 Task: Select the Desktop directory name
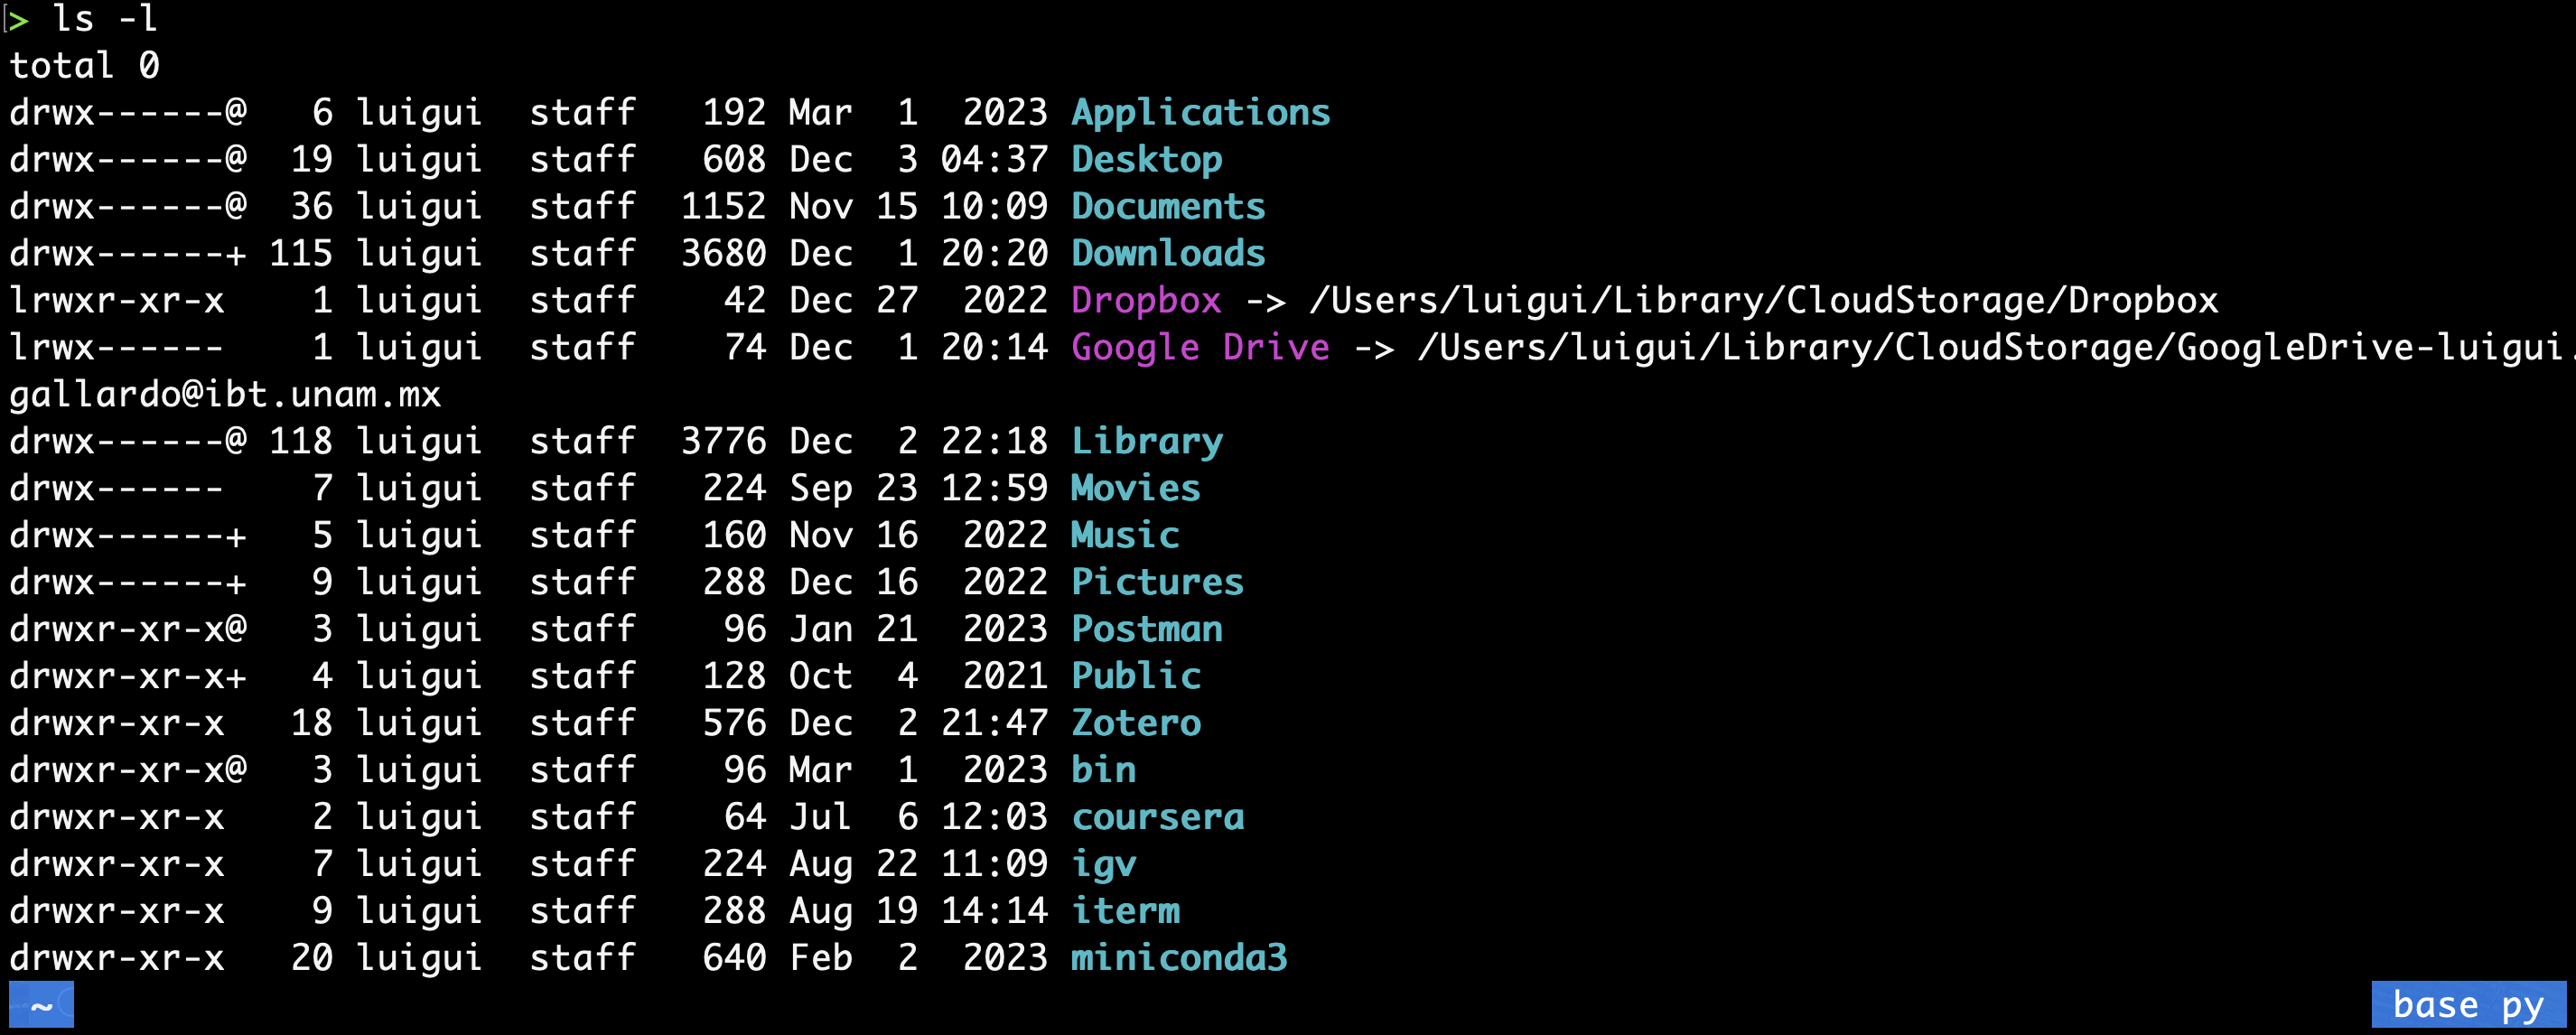coord(1146,159)
